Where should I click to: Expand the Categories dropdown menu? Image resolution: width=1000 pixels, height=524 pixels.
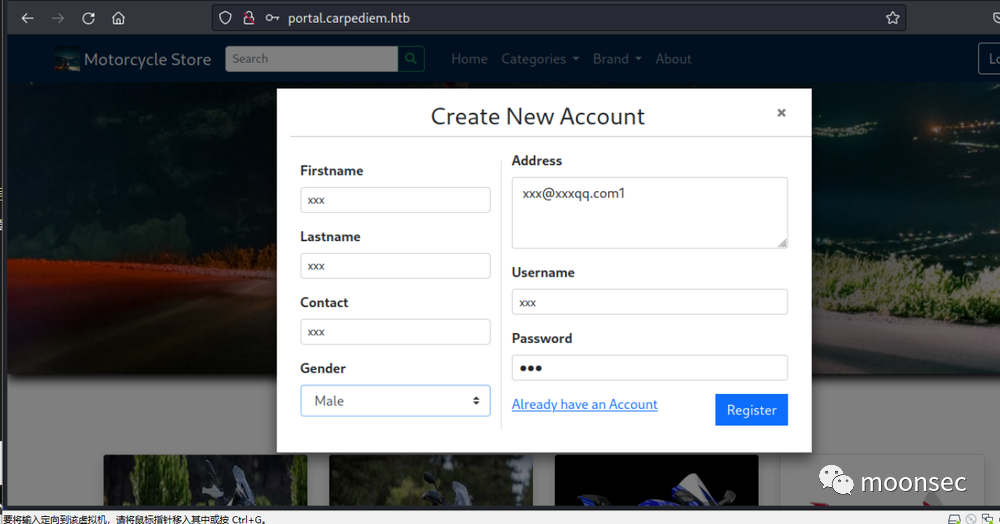540,59
